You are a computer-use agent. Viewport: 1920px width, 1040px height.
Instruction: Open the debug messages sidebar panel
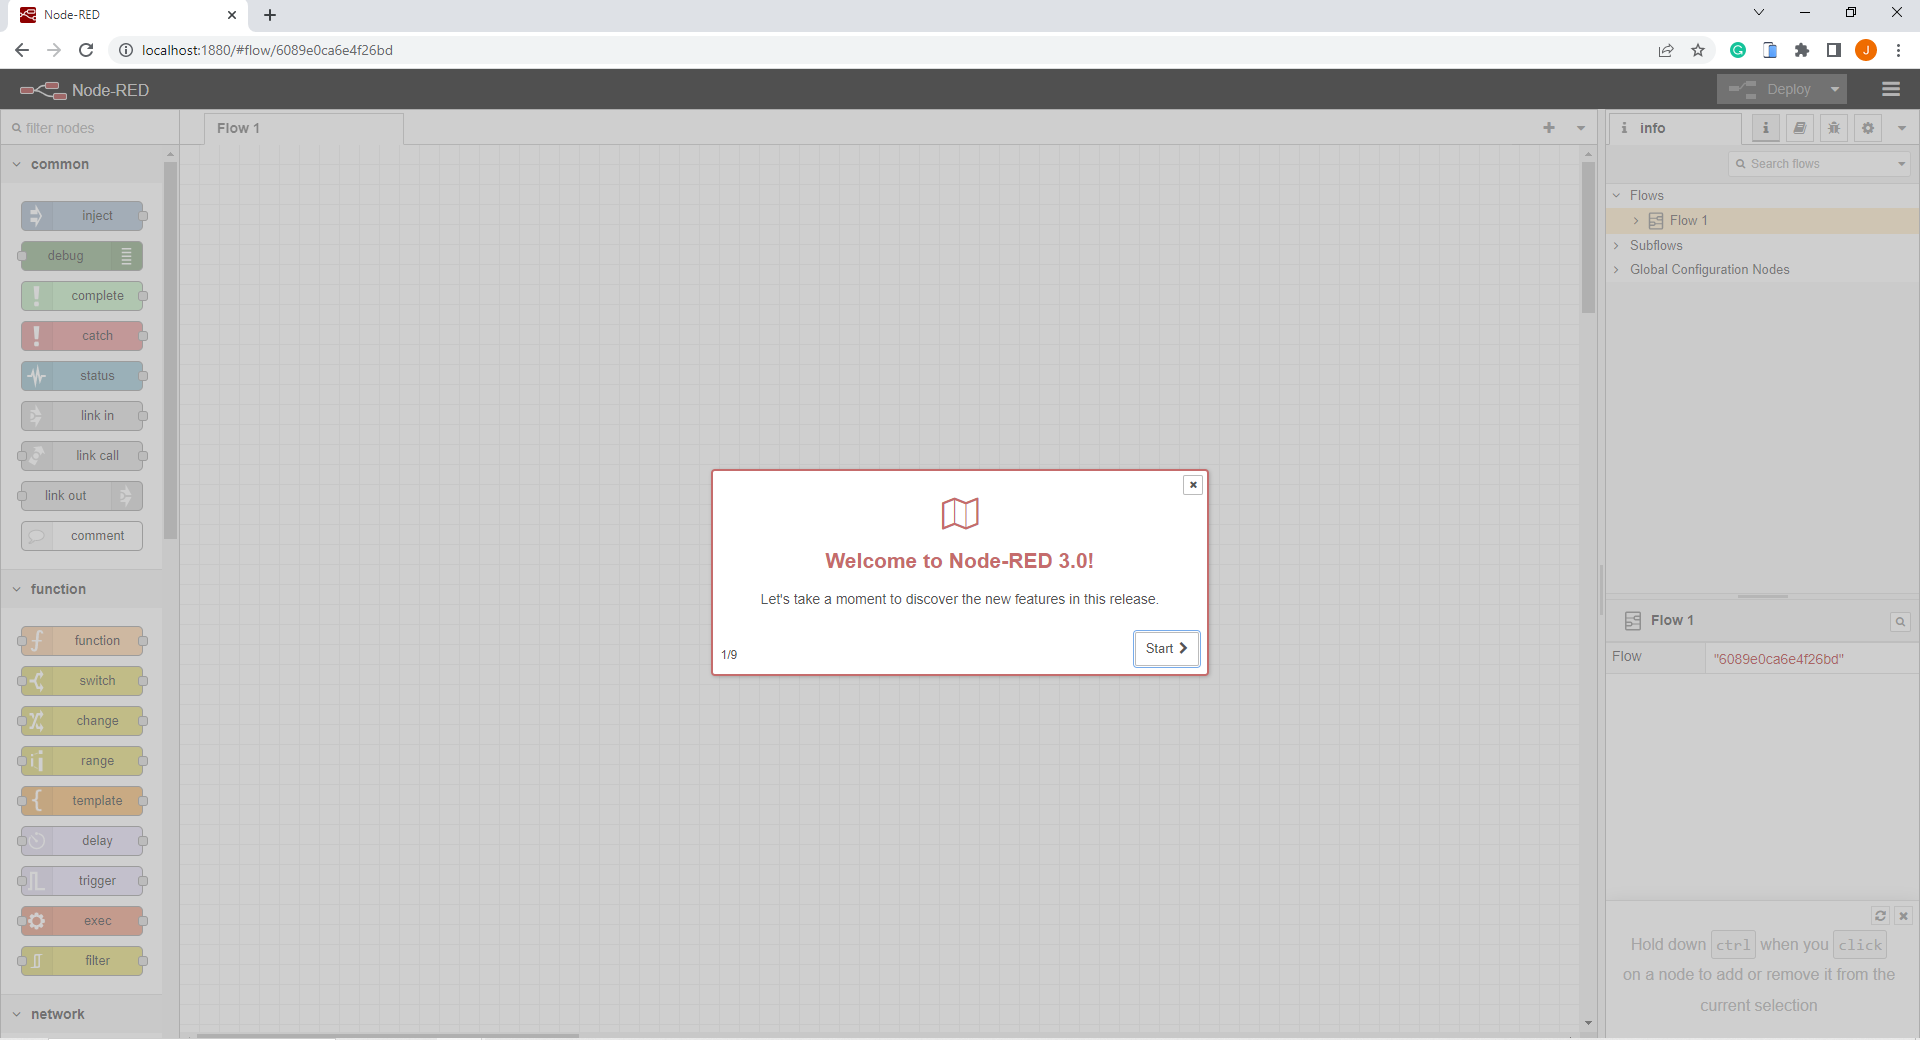1834,128
